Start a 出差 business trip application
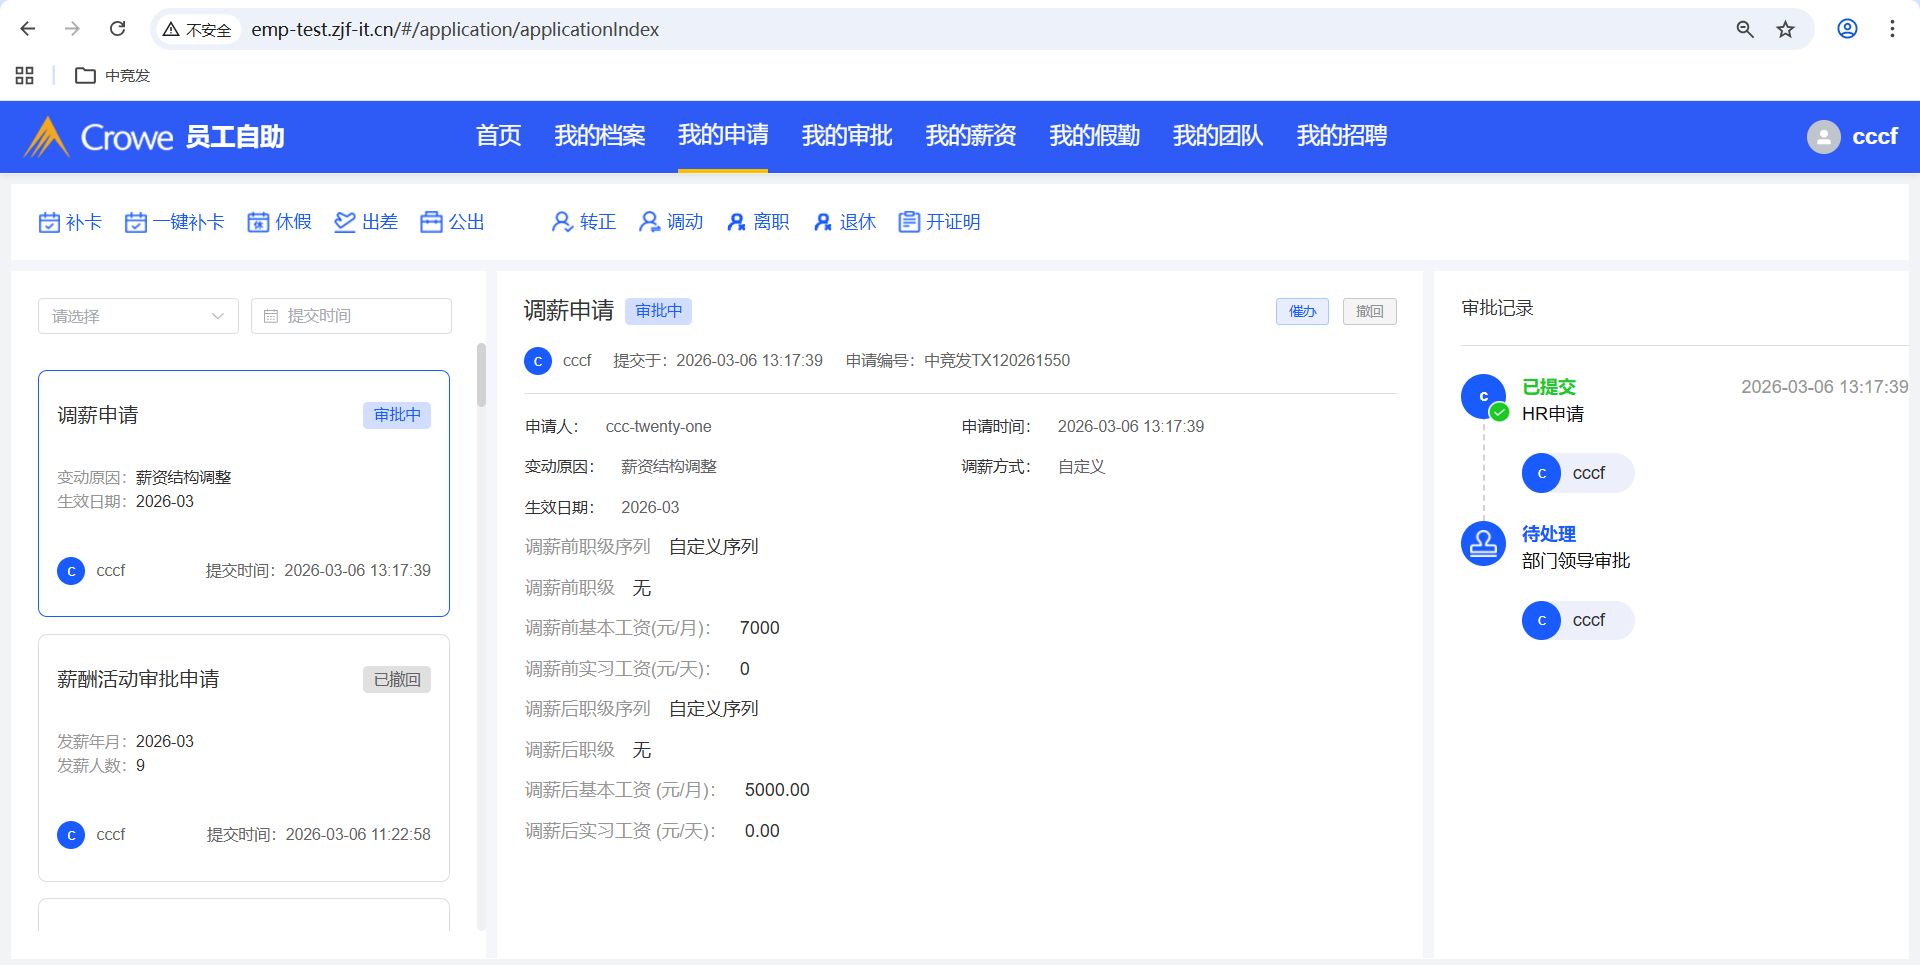Viewport: 1920px width, 965px height. [366, 222]
